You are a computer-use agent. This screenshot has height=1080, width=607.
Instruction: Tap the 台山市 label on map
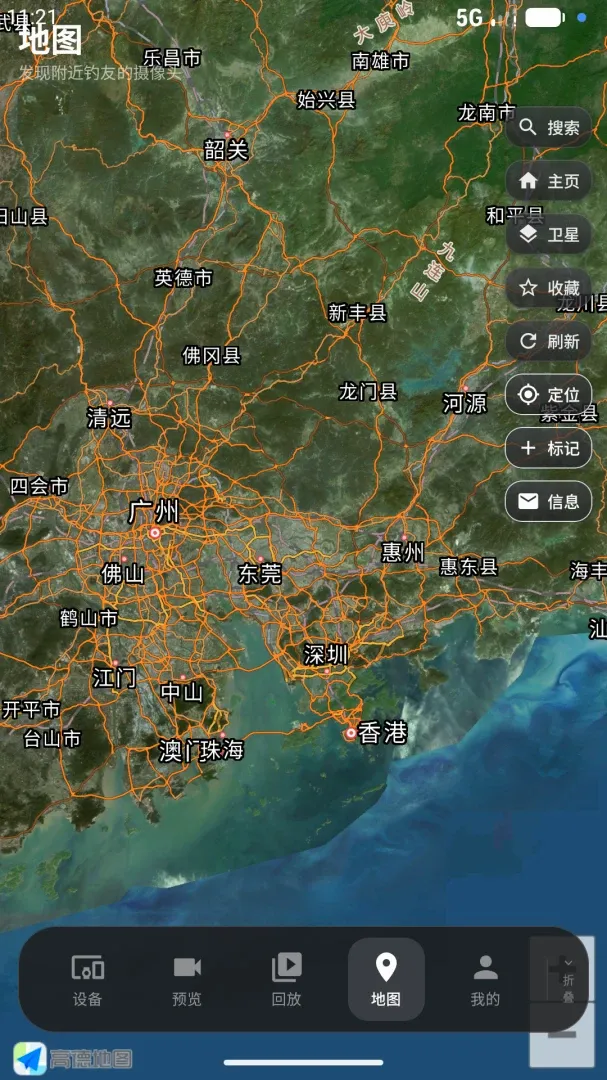(x=52, y=739)
